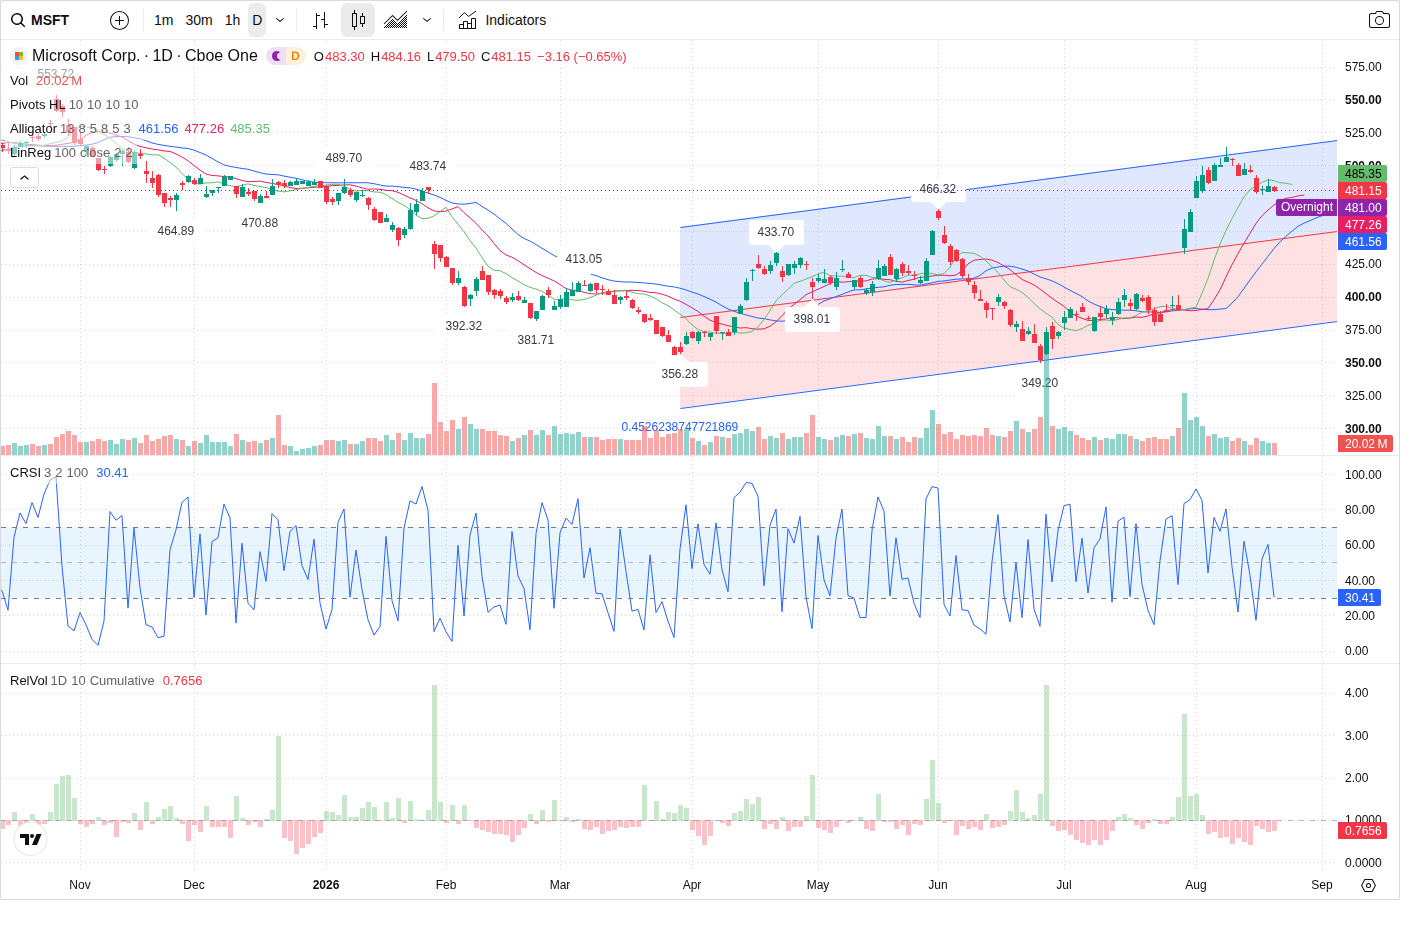The image size is (1420, 950).
Task: Click the Apr marker on time axis
Action: [x=692, y=885]
